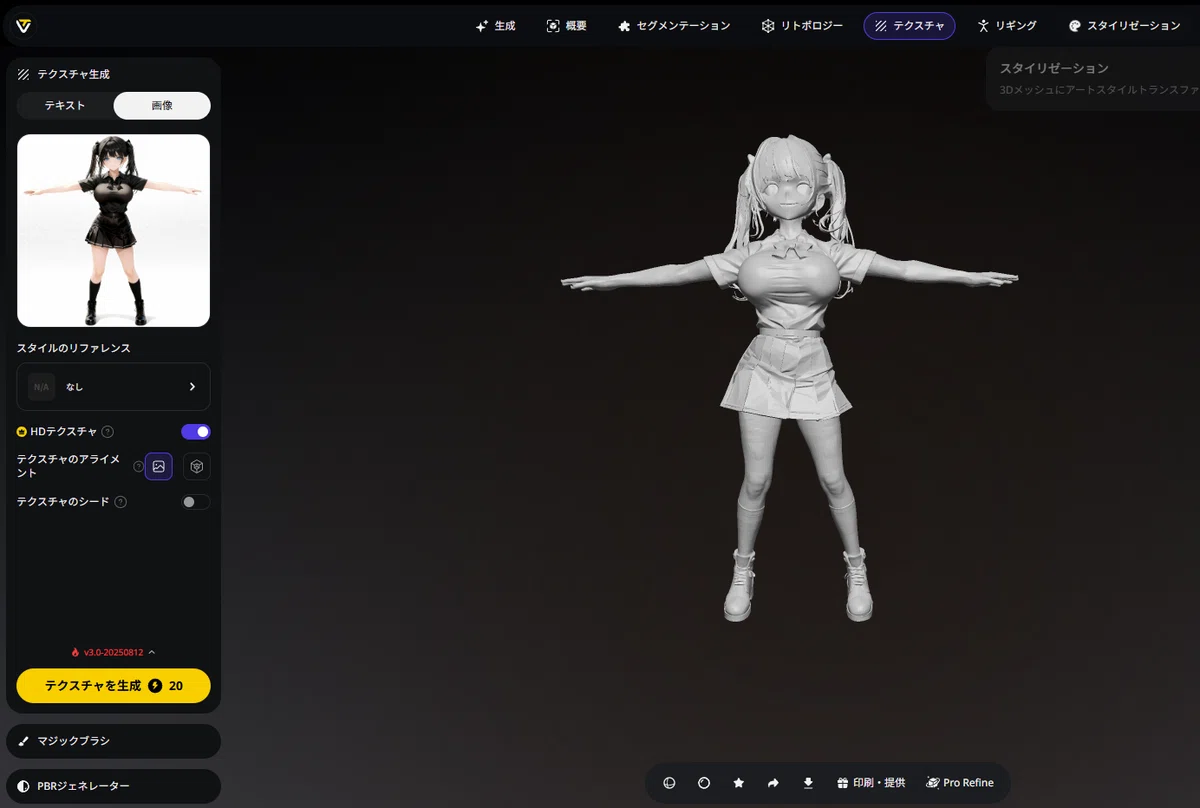Click the Pro Refine button
This screenshot has height=808, width=1200.
(x=960, y=783)
